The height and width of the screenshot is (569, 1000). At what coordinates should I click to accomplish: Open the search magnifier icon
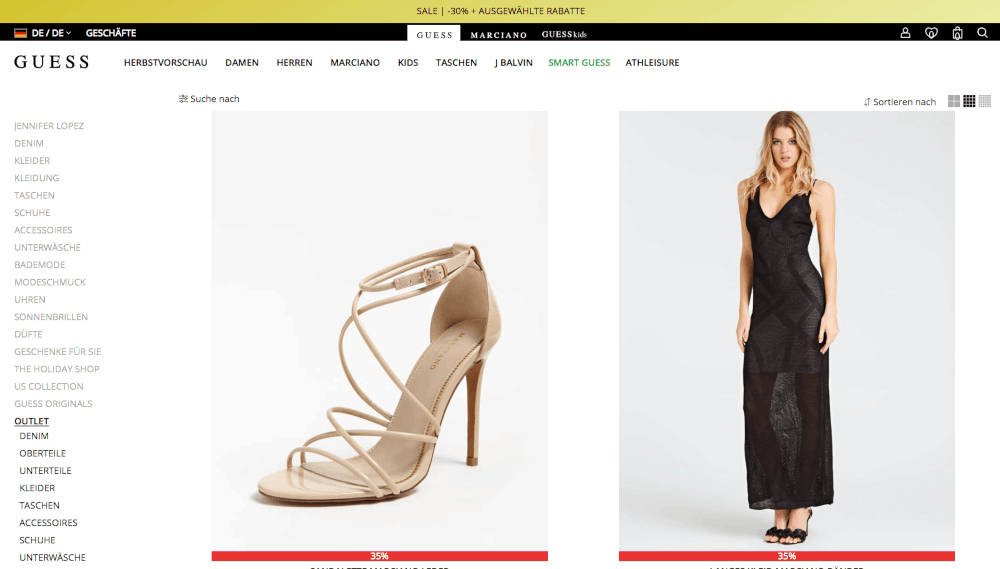pyautogui.click(x=982, y=33)
